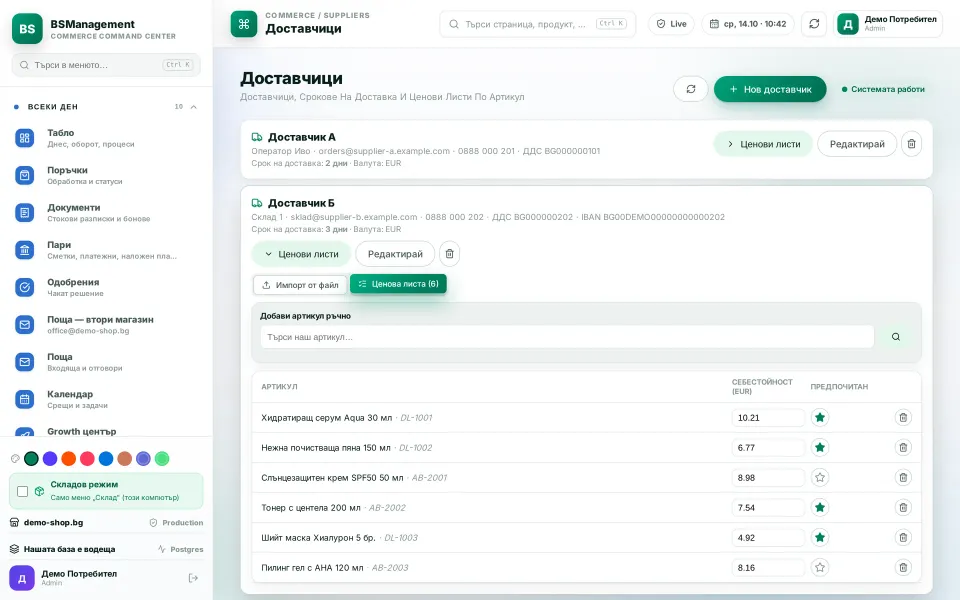
Task: Click the refresh icon in the top bar
Action: [x=814, y=24]
